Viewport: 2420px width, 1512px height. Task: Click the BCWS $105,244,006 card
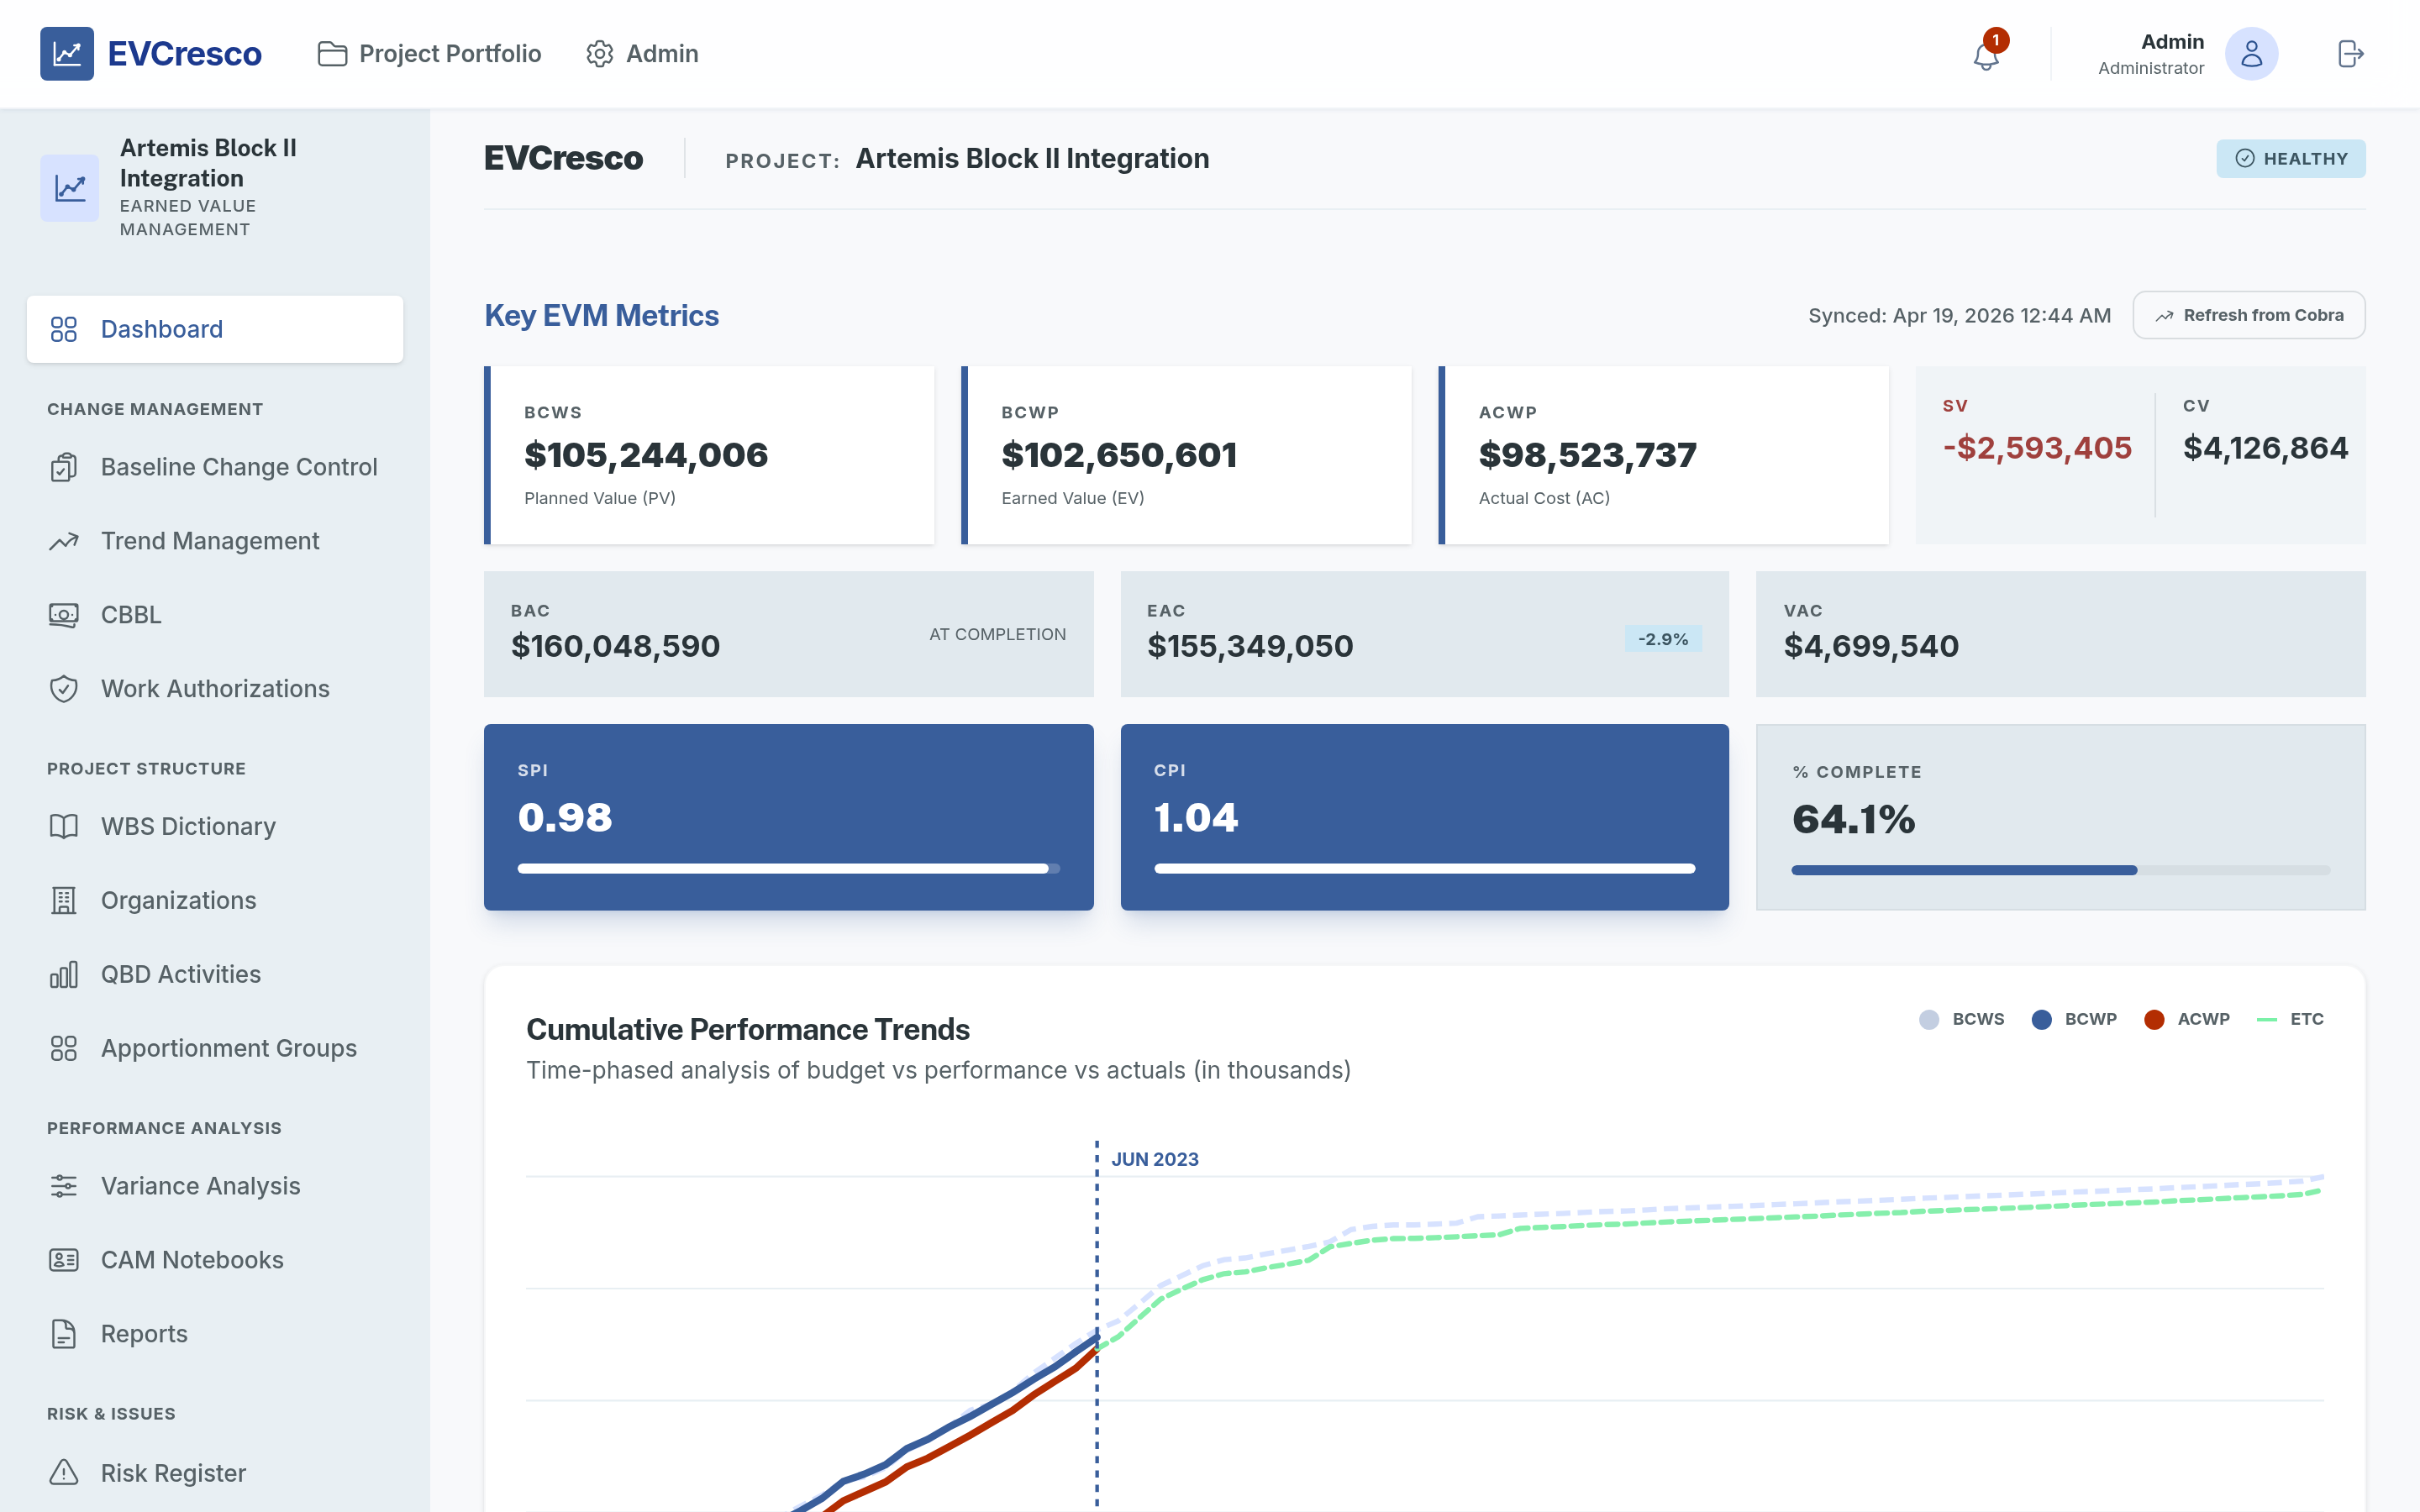coord(709,455)
